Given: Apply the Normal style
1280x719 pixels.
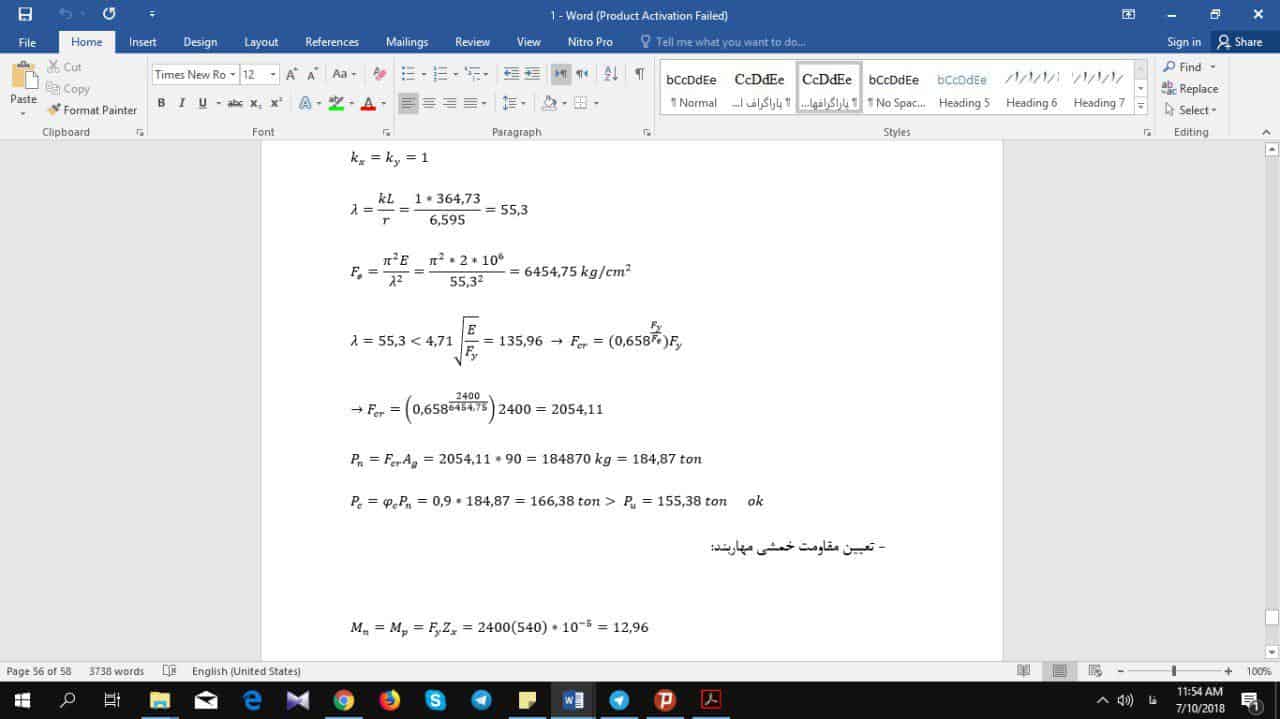Looking at the screenshot, I should point(693,89).
